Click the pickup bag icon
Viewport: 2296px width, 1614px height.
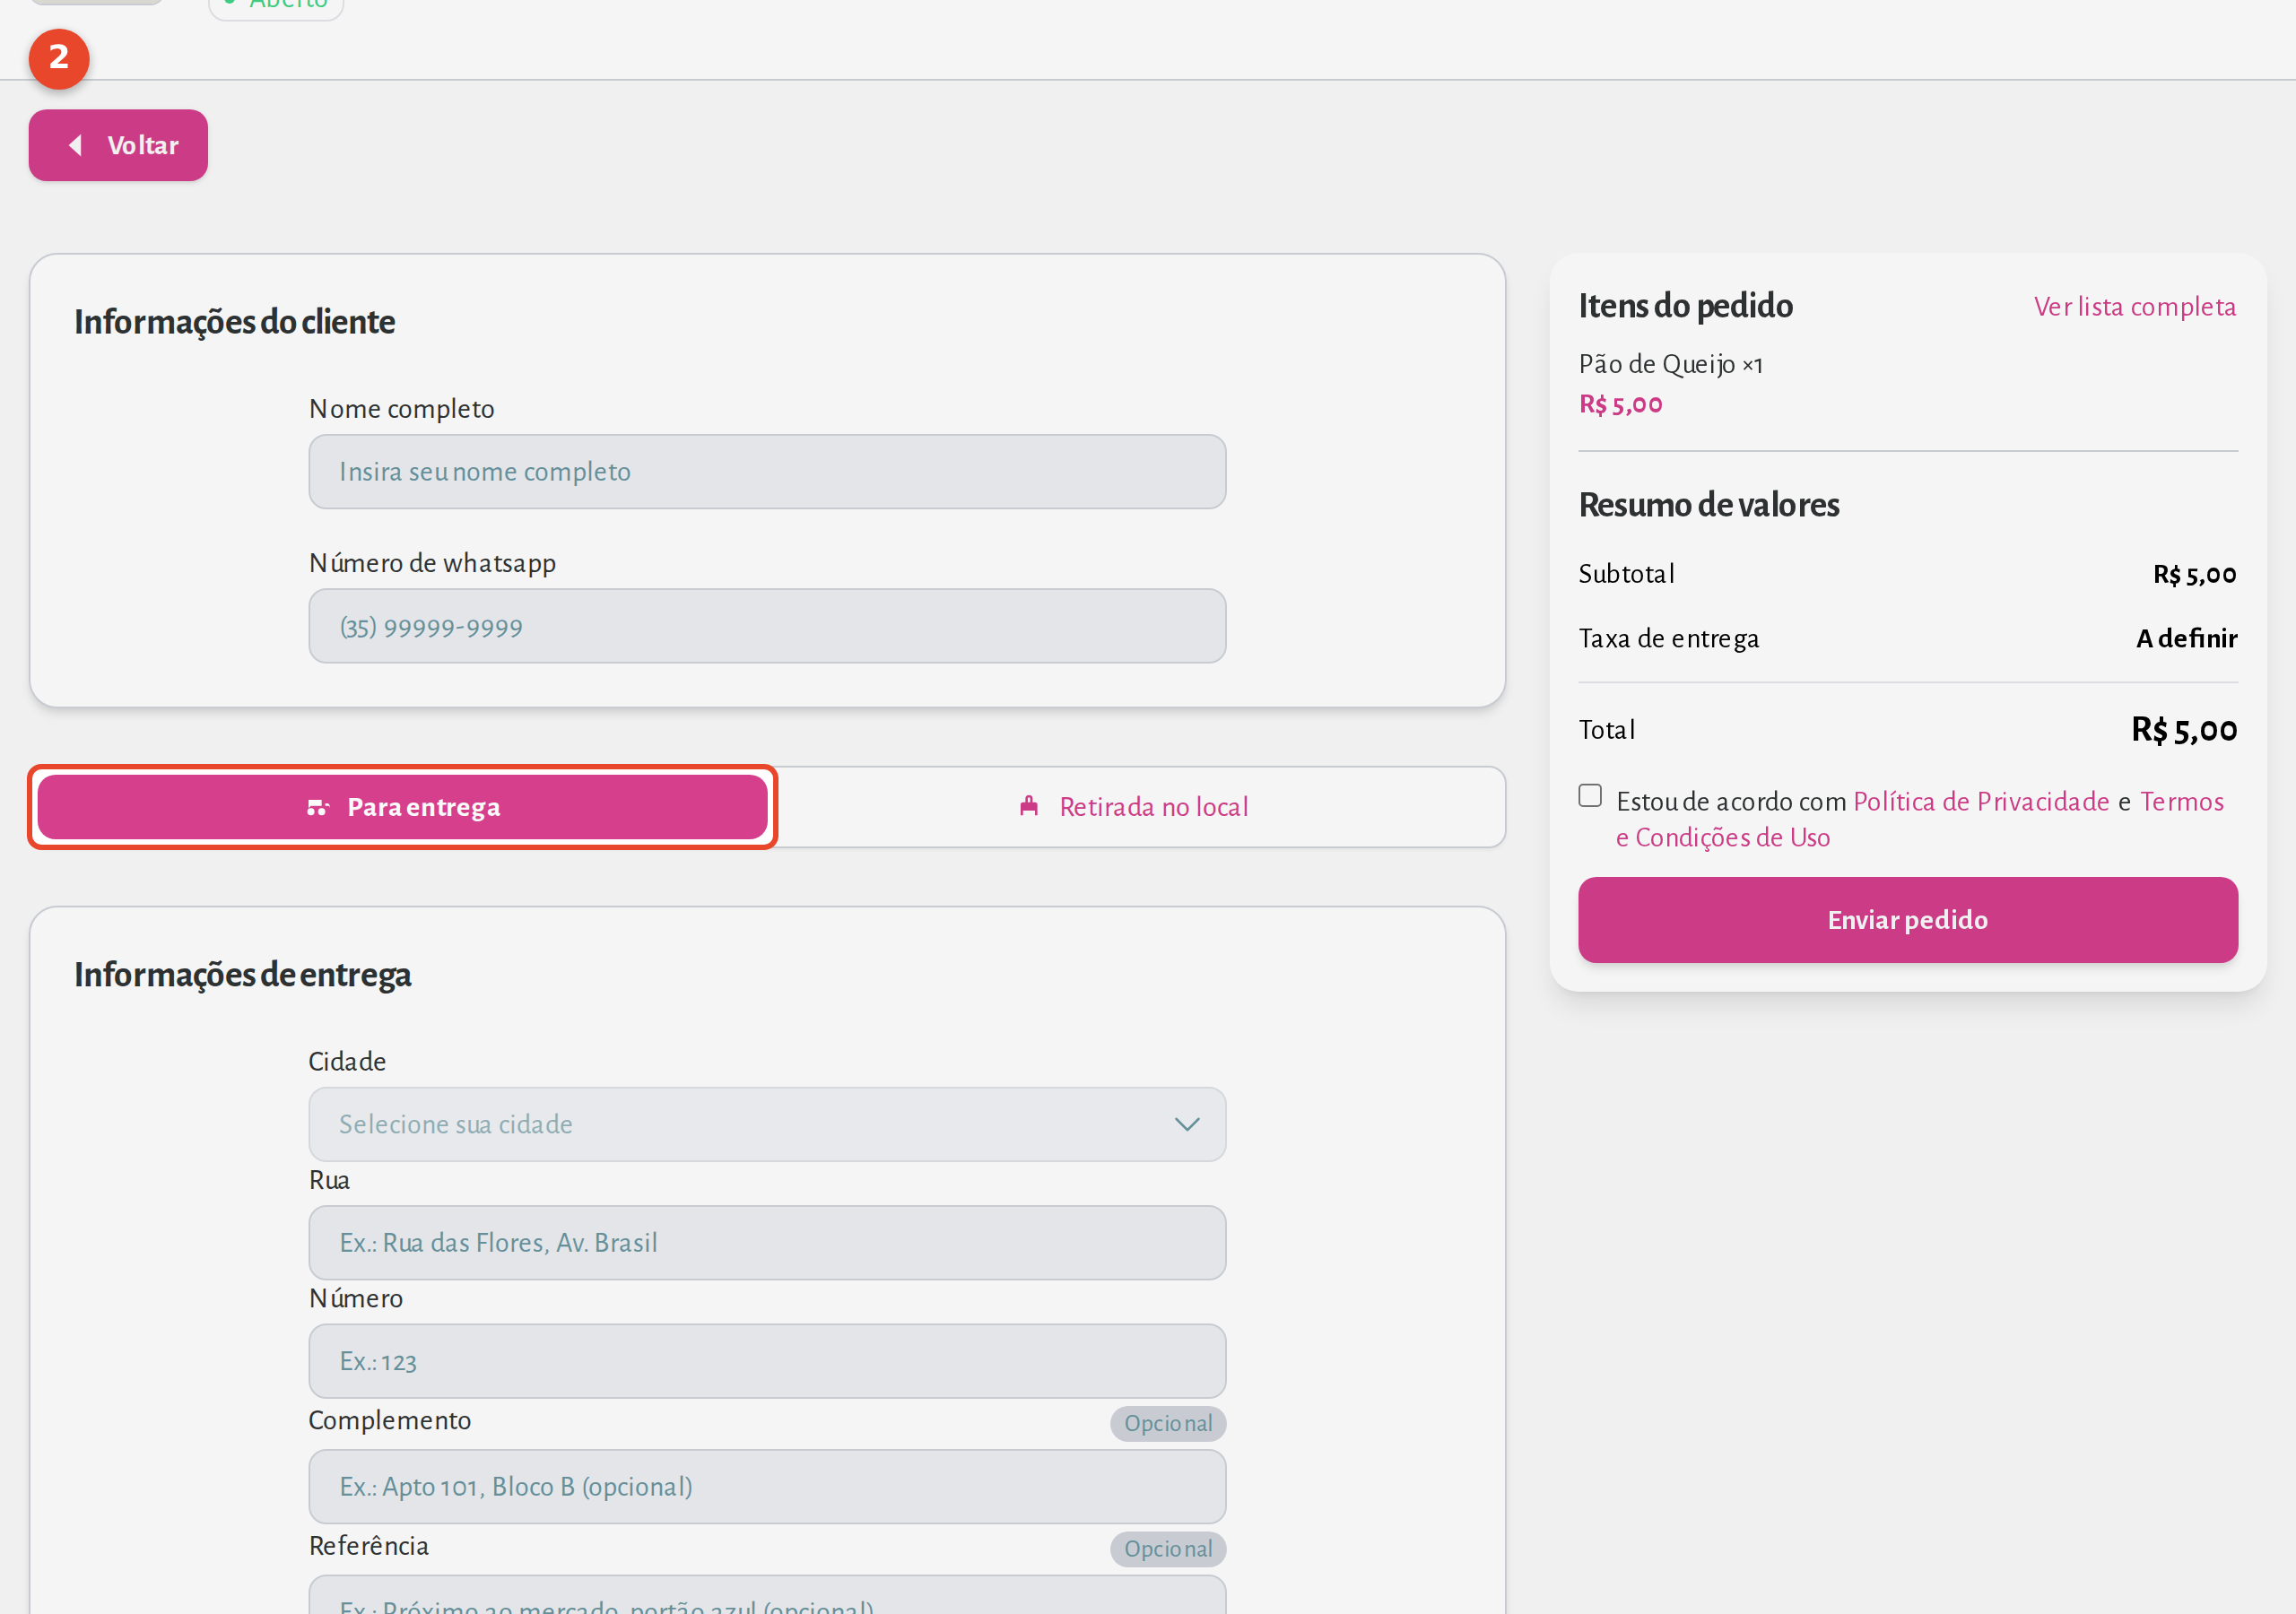point(1029,806)
